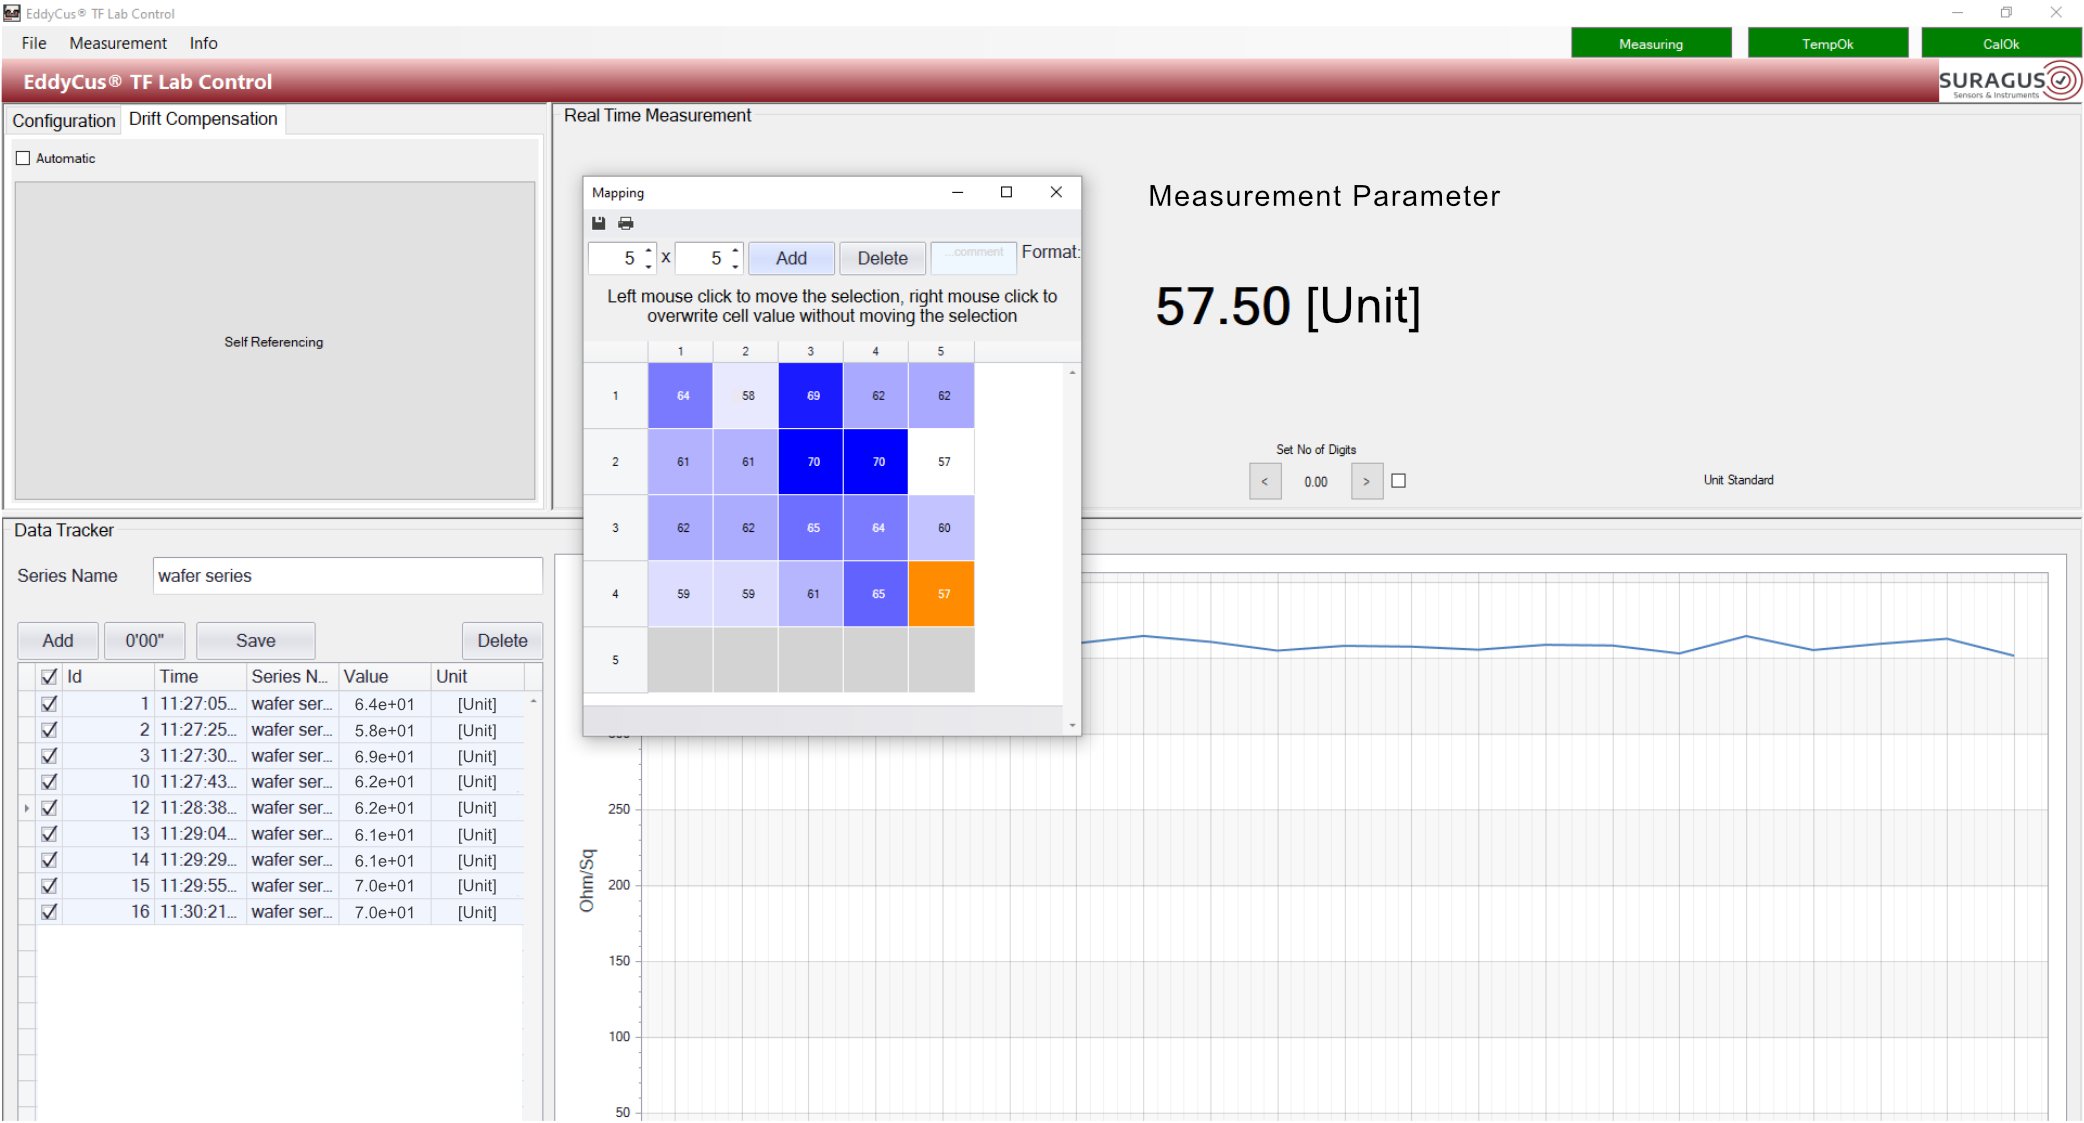Toggle the checkbox for data entry ID 1
2084x1123 pixels.
pos(50,703)
